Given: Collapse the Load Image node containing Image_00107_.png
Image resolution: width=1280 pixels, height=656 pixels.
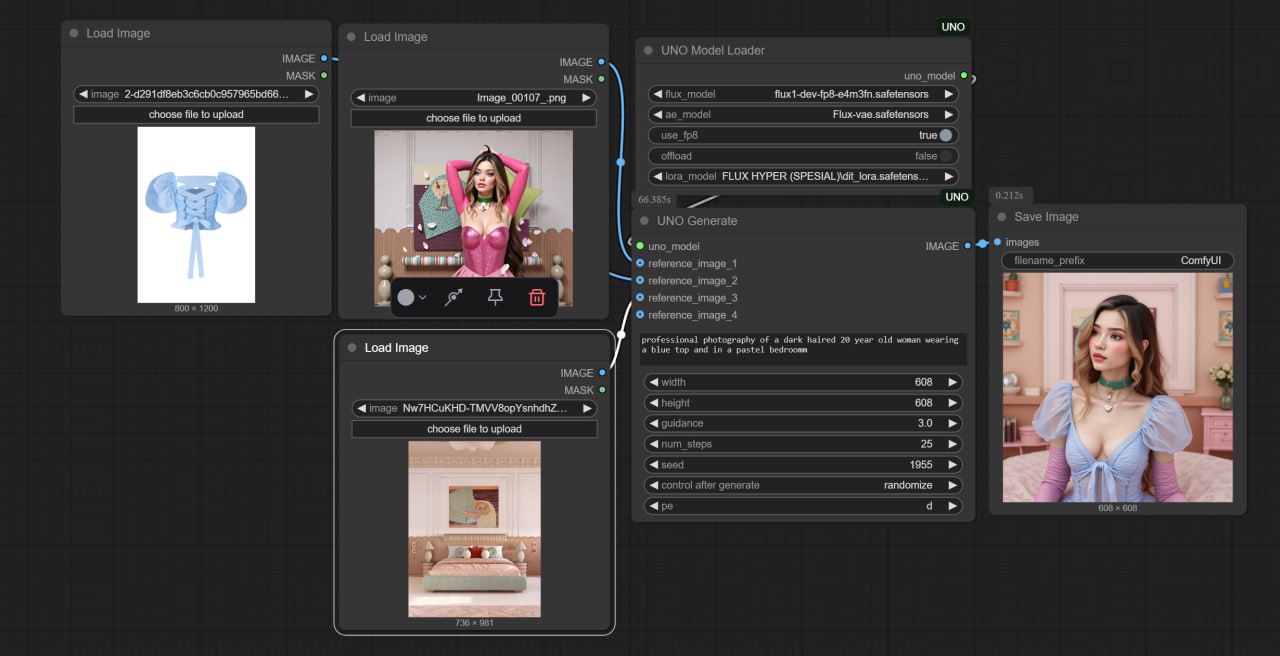Looking at the screenshot, I should coord(351,37).
